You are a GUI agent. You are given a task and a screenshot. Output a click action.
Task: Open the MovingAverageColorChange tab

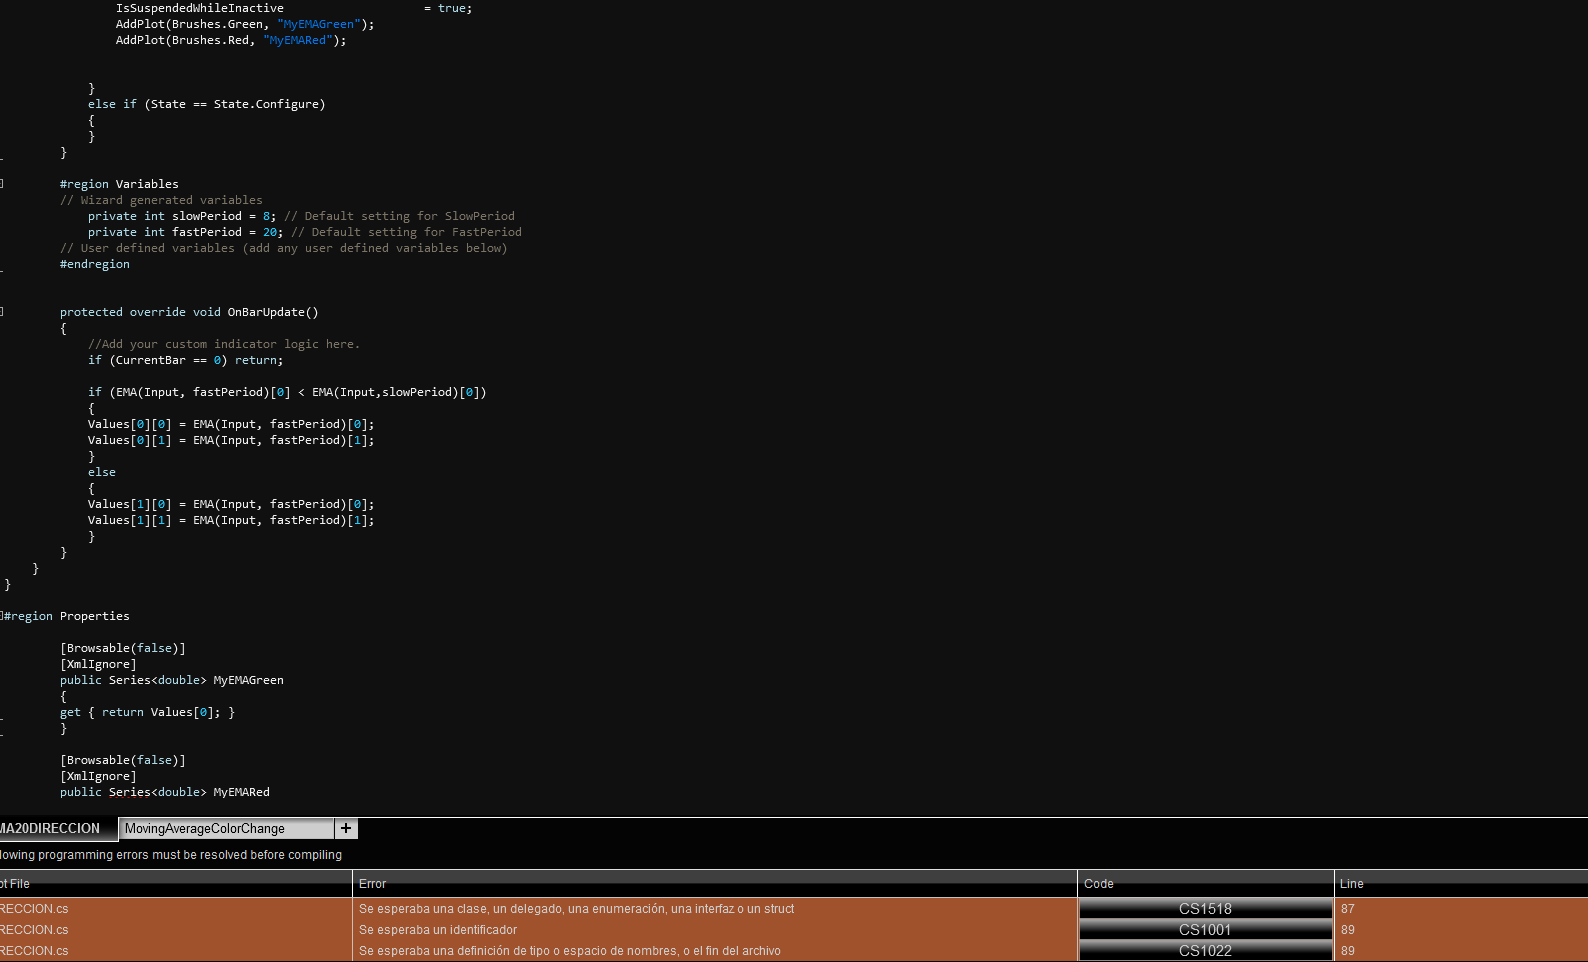click(227, 828)
